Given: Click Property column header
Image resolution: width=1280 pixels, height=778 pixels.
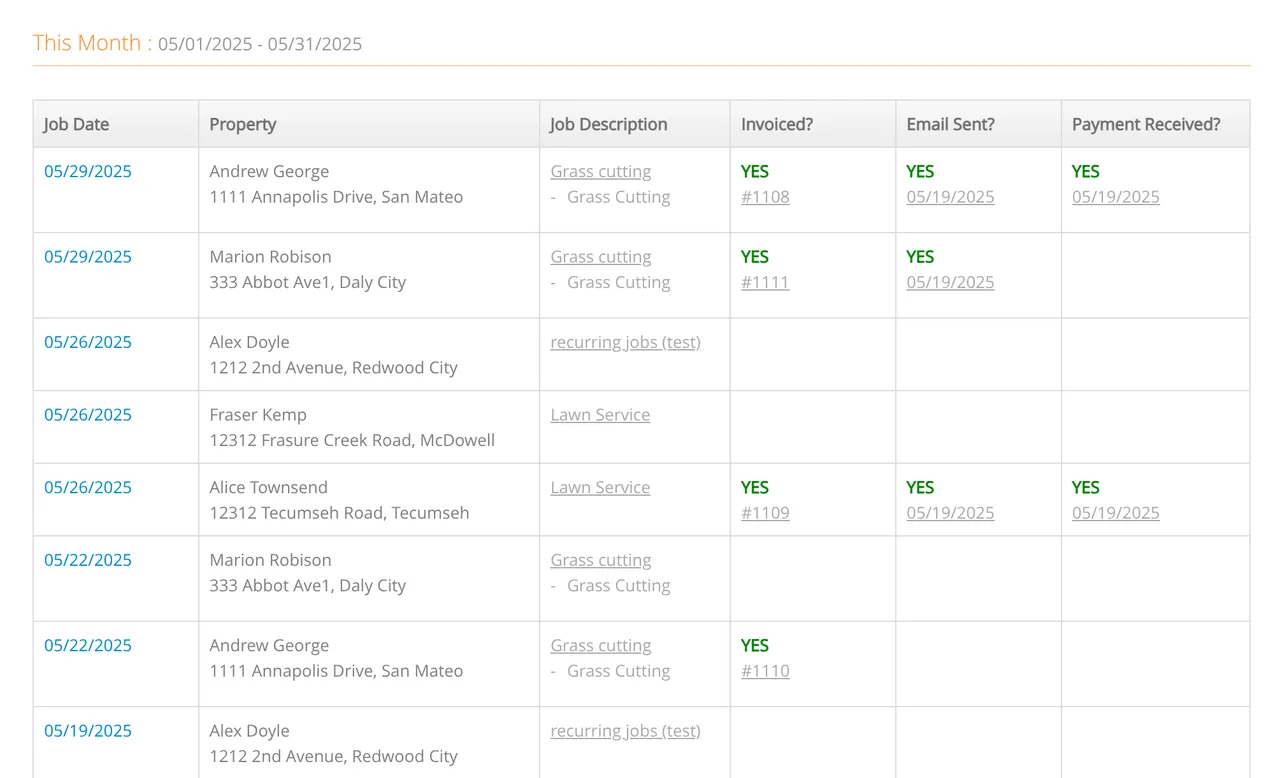Looking at the screenshot, I should 242,124.
